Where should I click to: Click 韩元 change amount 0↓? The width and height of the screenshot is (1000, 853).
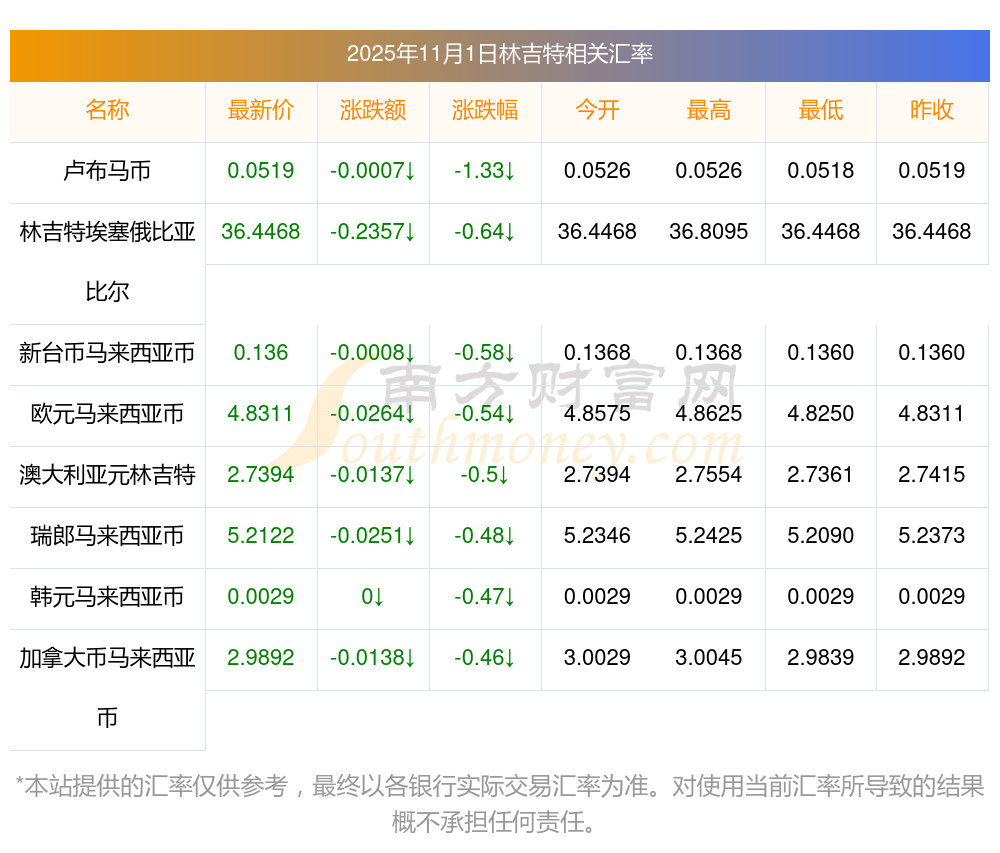click(373, 597)
